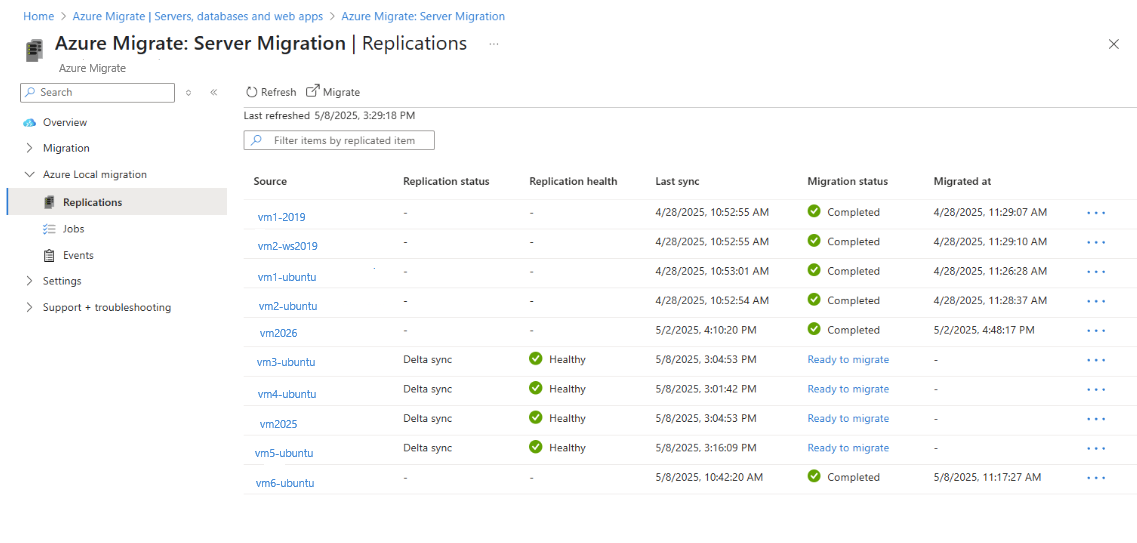Viewport: 1137px width, 543px height.
Task: Open the vm2026 source link
Action: pyautogui.click(x=278, y=333)
